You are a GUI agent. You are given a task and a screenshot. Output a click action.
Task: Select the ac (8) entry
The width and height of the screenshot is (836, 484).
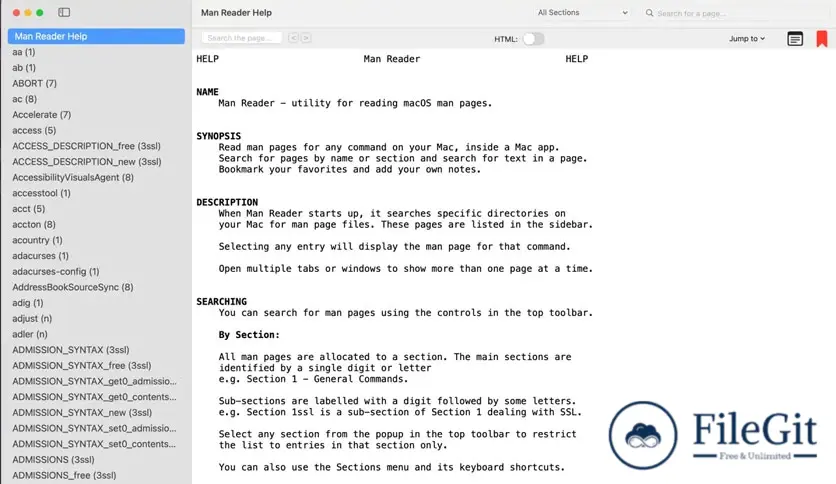coord(25,99)
